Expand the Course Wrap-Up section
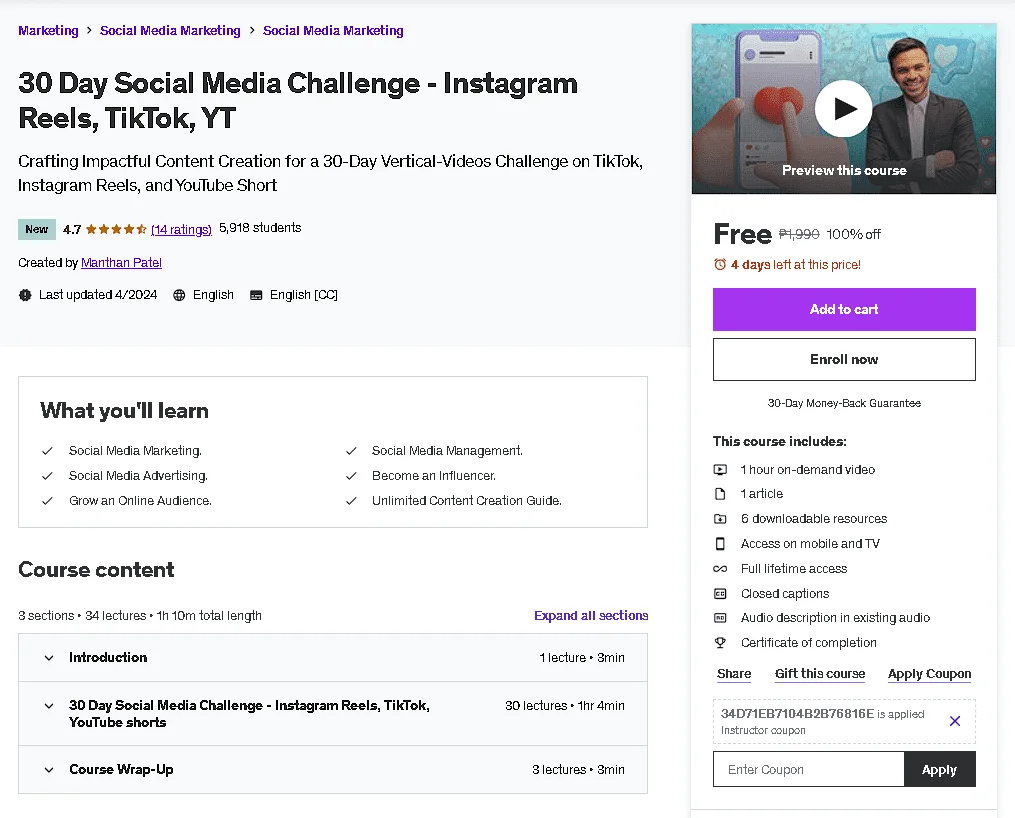Image resolution: width=1015 pixels, height=818 pixels. [x=49, y=770]
